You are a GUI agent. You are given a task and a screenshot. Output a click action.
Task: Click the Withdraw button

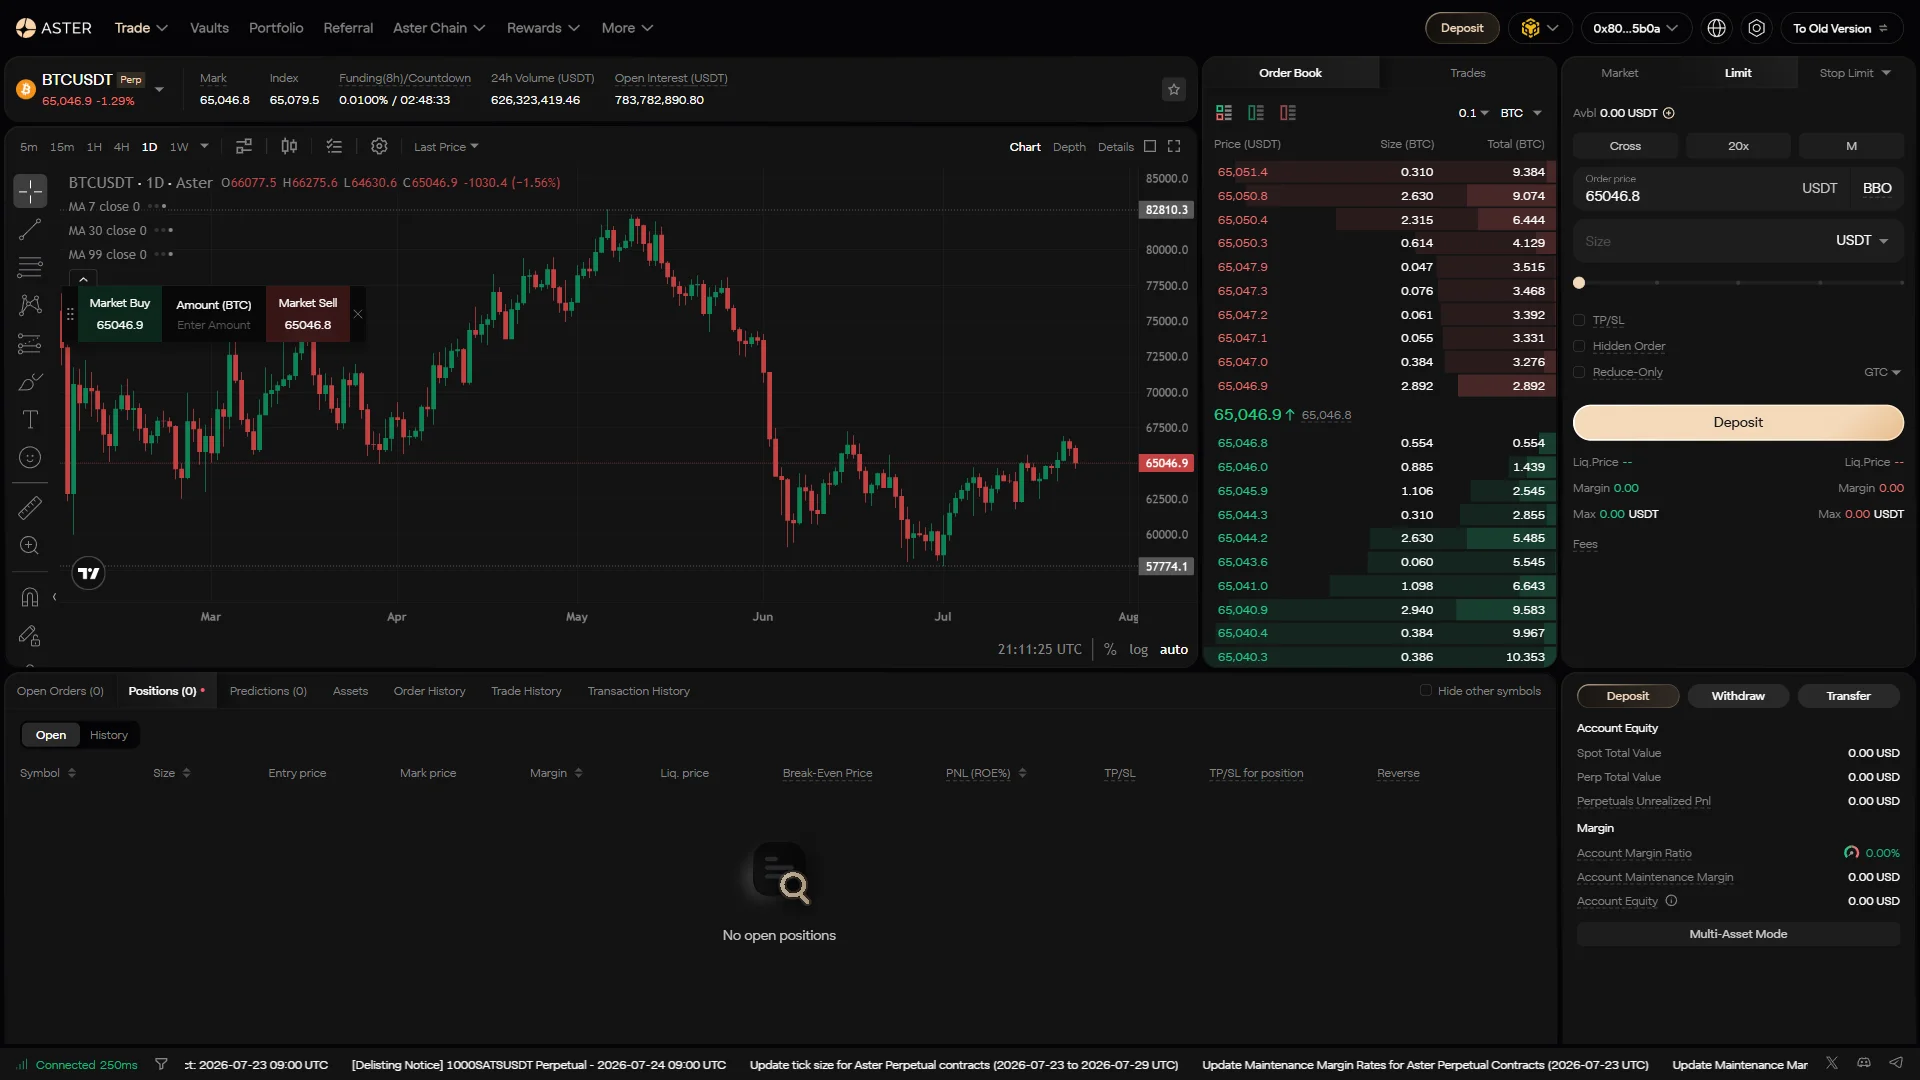click(x=1738, y=696)
